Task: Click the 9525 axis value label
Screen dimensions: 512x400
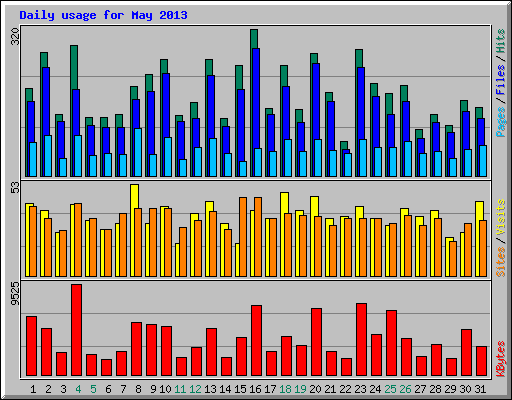Action: click(16, 294)
